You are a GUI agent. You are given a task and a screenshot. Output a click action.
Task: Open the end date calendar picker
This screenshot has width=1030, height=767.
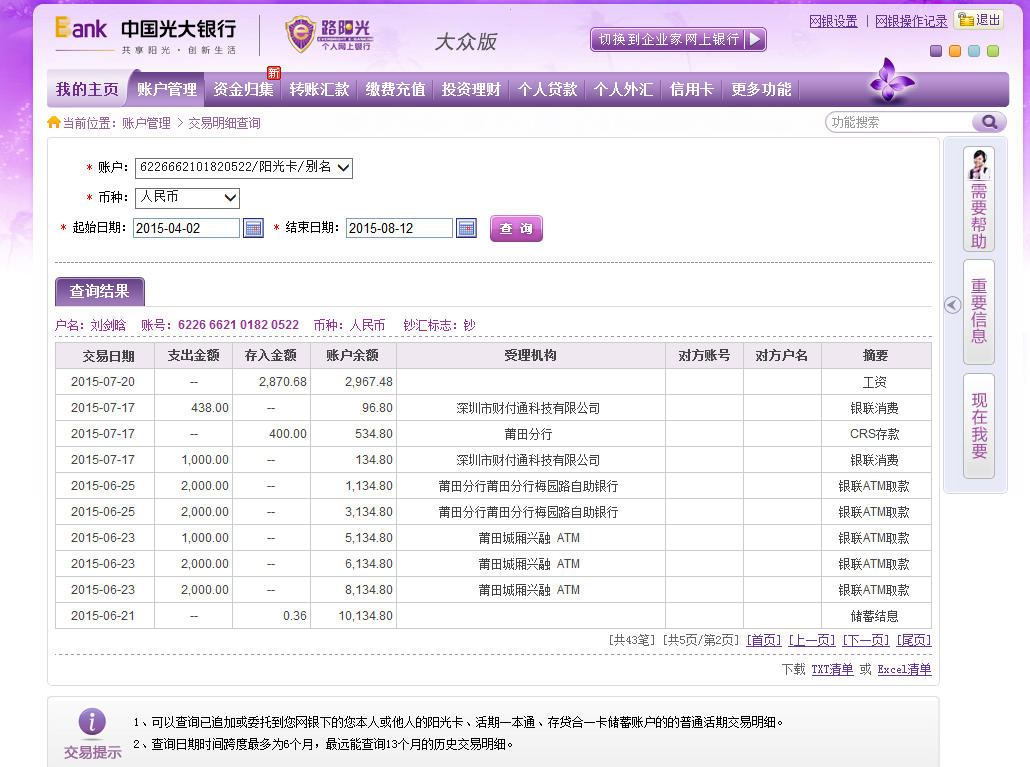tap(466, 228)
